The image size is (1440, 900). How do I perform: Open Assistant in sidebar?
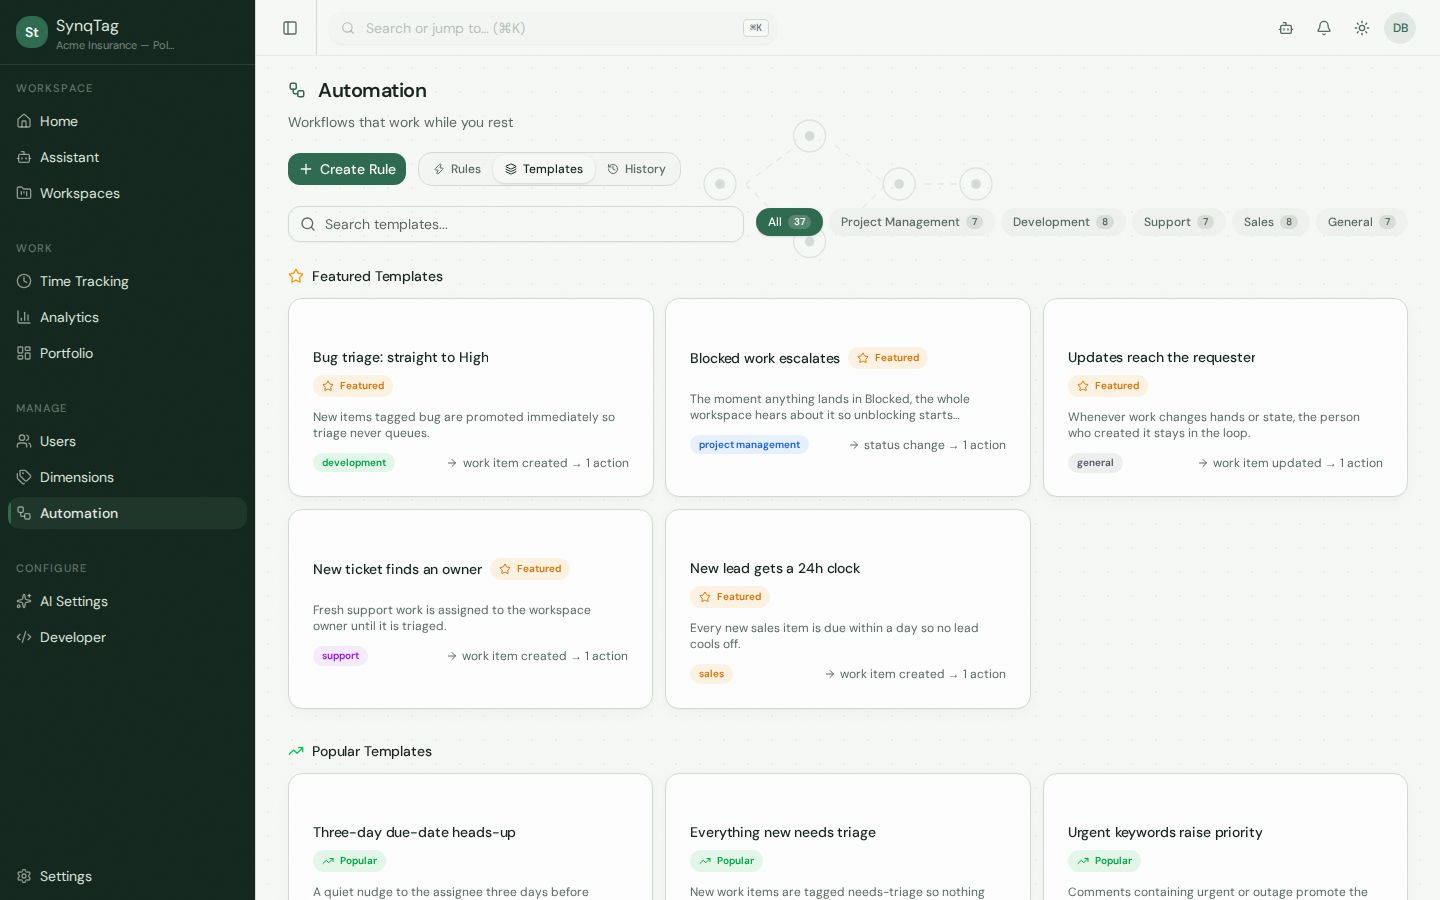pyautogui.click(x=127, y=157)
